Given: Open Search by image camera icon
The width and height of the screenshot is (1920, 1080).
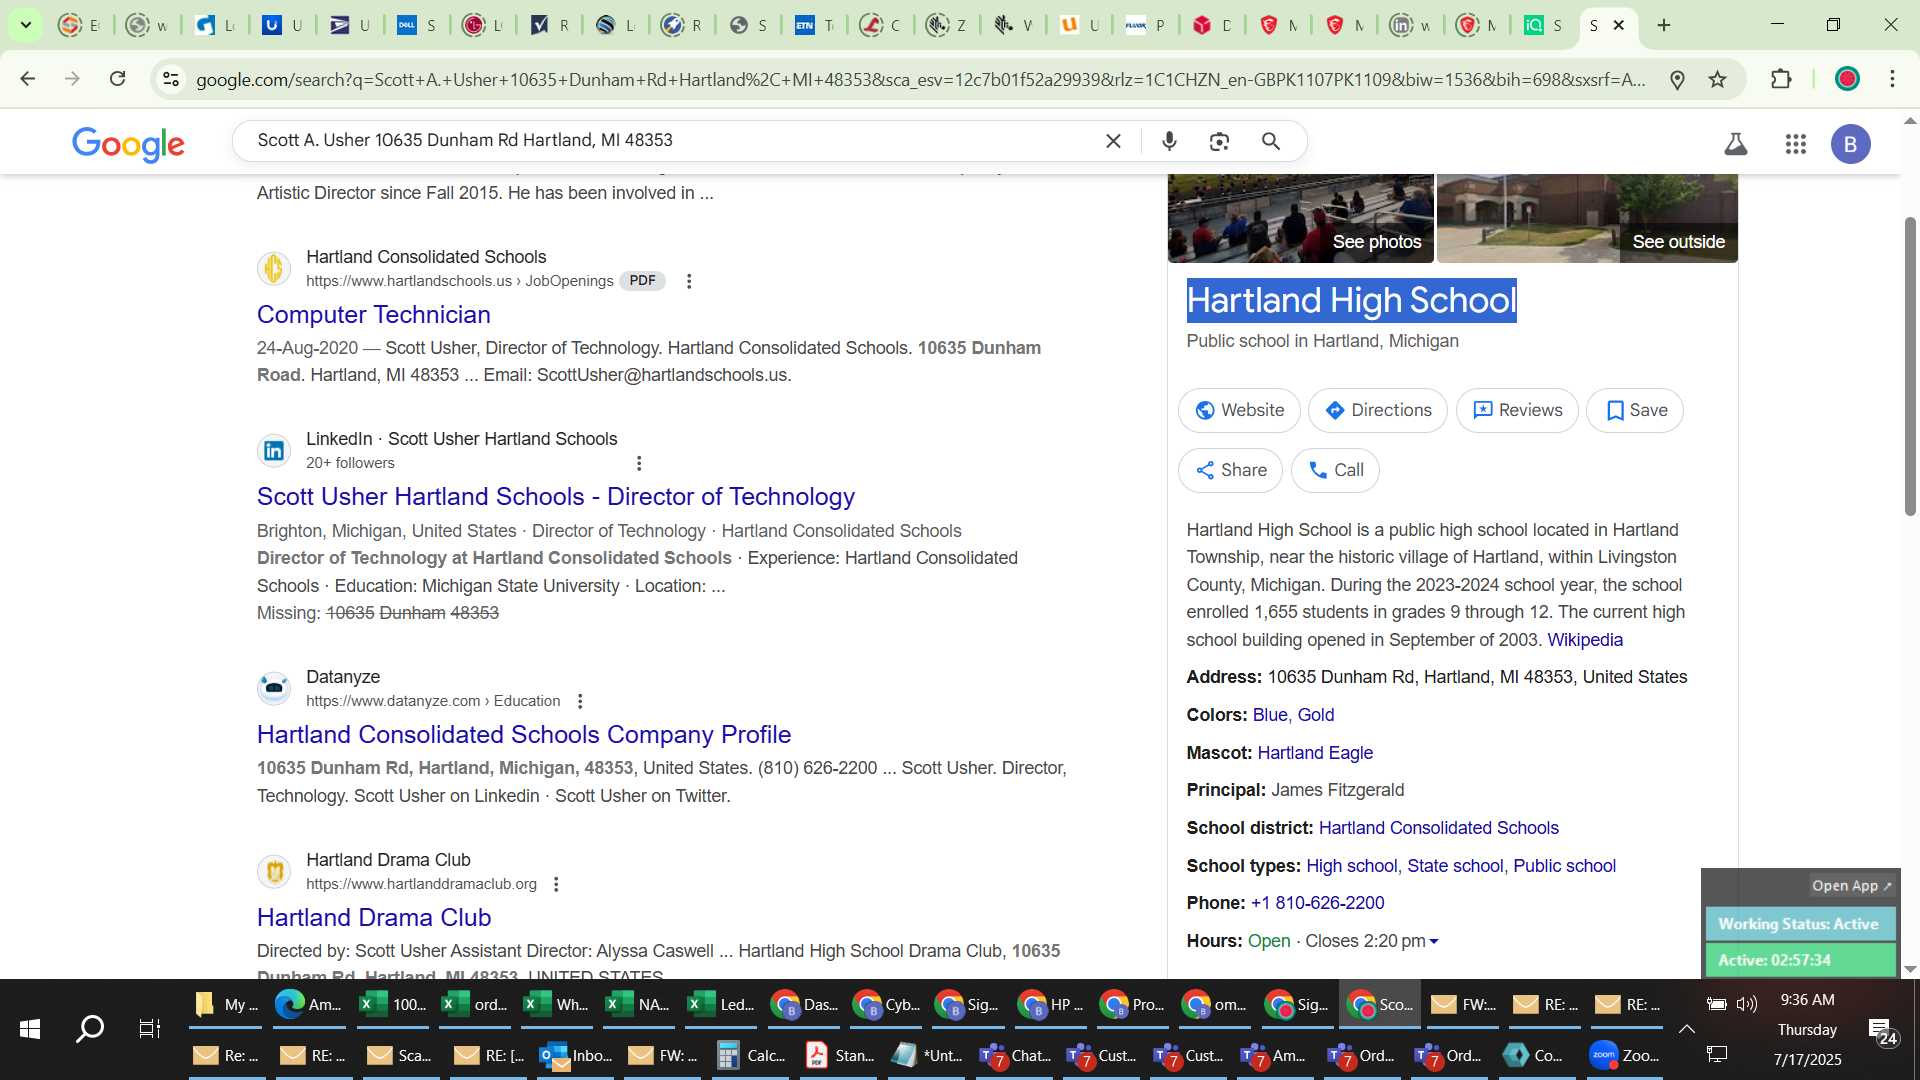Looking at the screenshot, I should [x=1219, y=141].
